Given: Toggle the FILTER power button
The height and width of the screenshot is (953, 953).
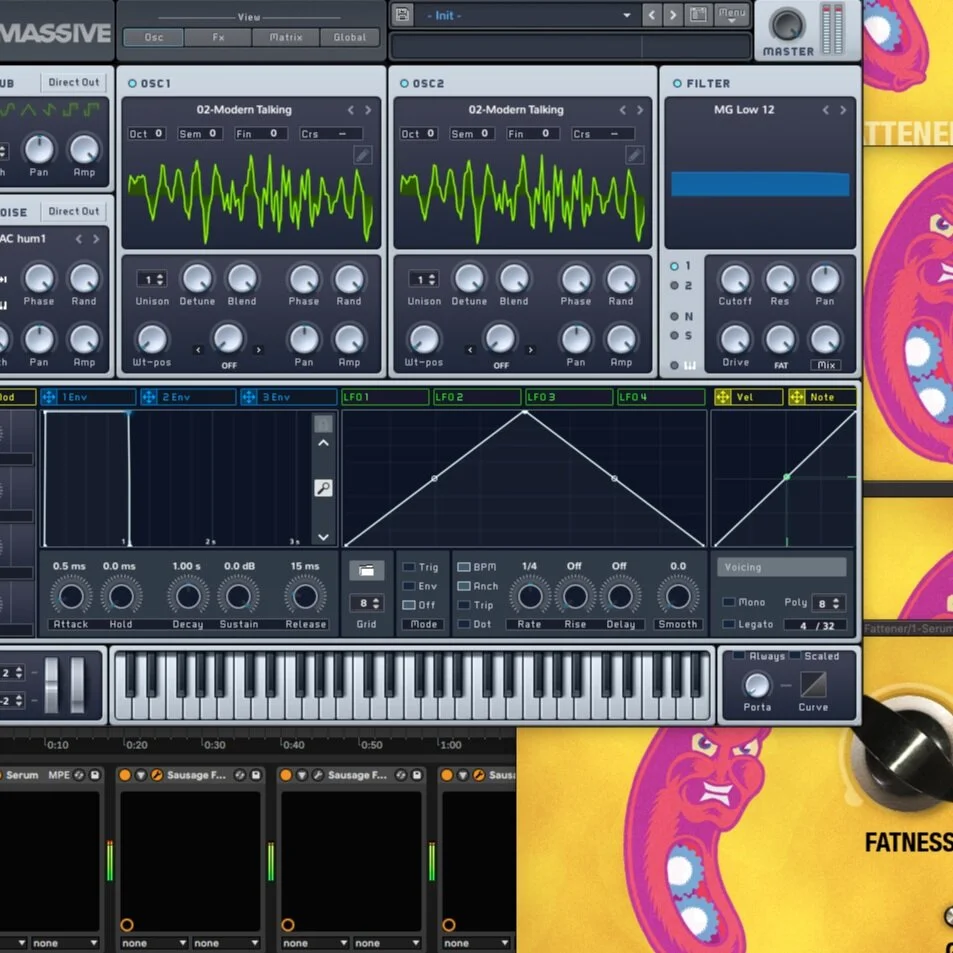Looking at the screenshot, I should click(x=677, y=83).
